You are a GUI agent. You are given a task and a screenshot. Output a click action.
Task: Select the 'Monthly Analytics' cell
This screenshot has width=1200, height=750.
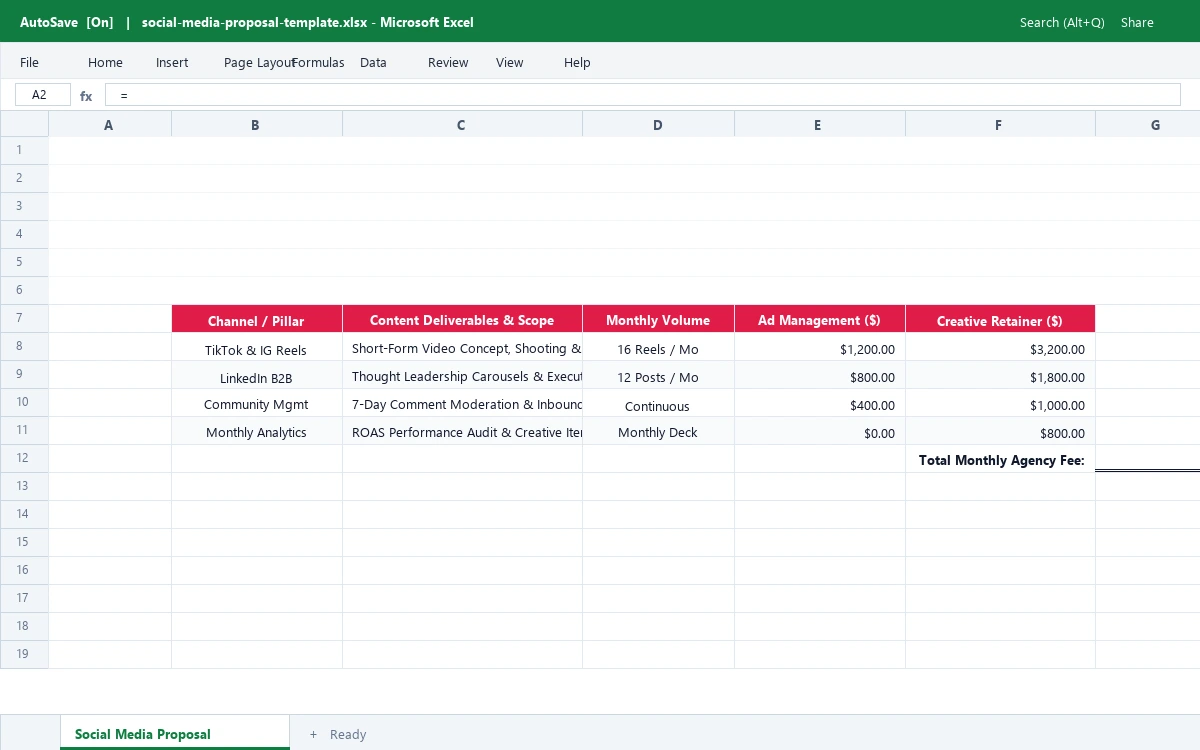[257, 431]
